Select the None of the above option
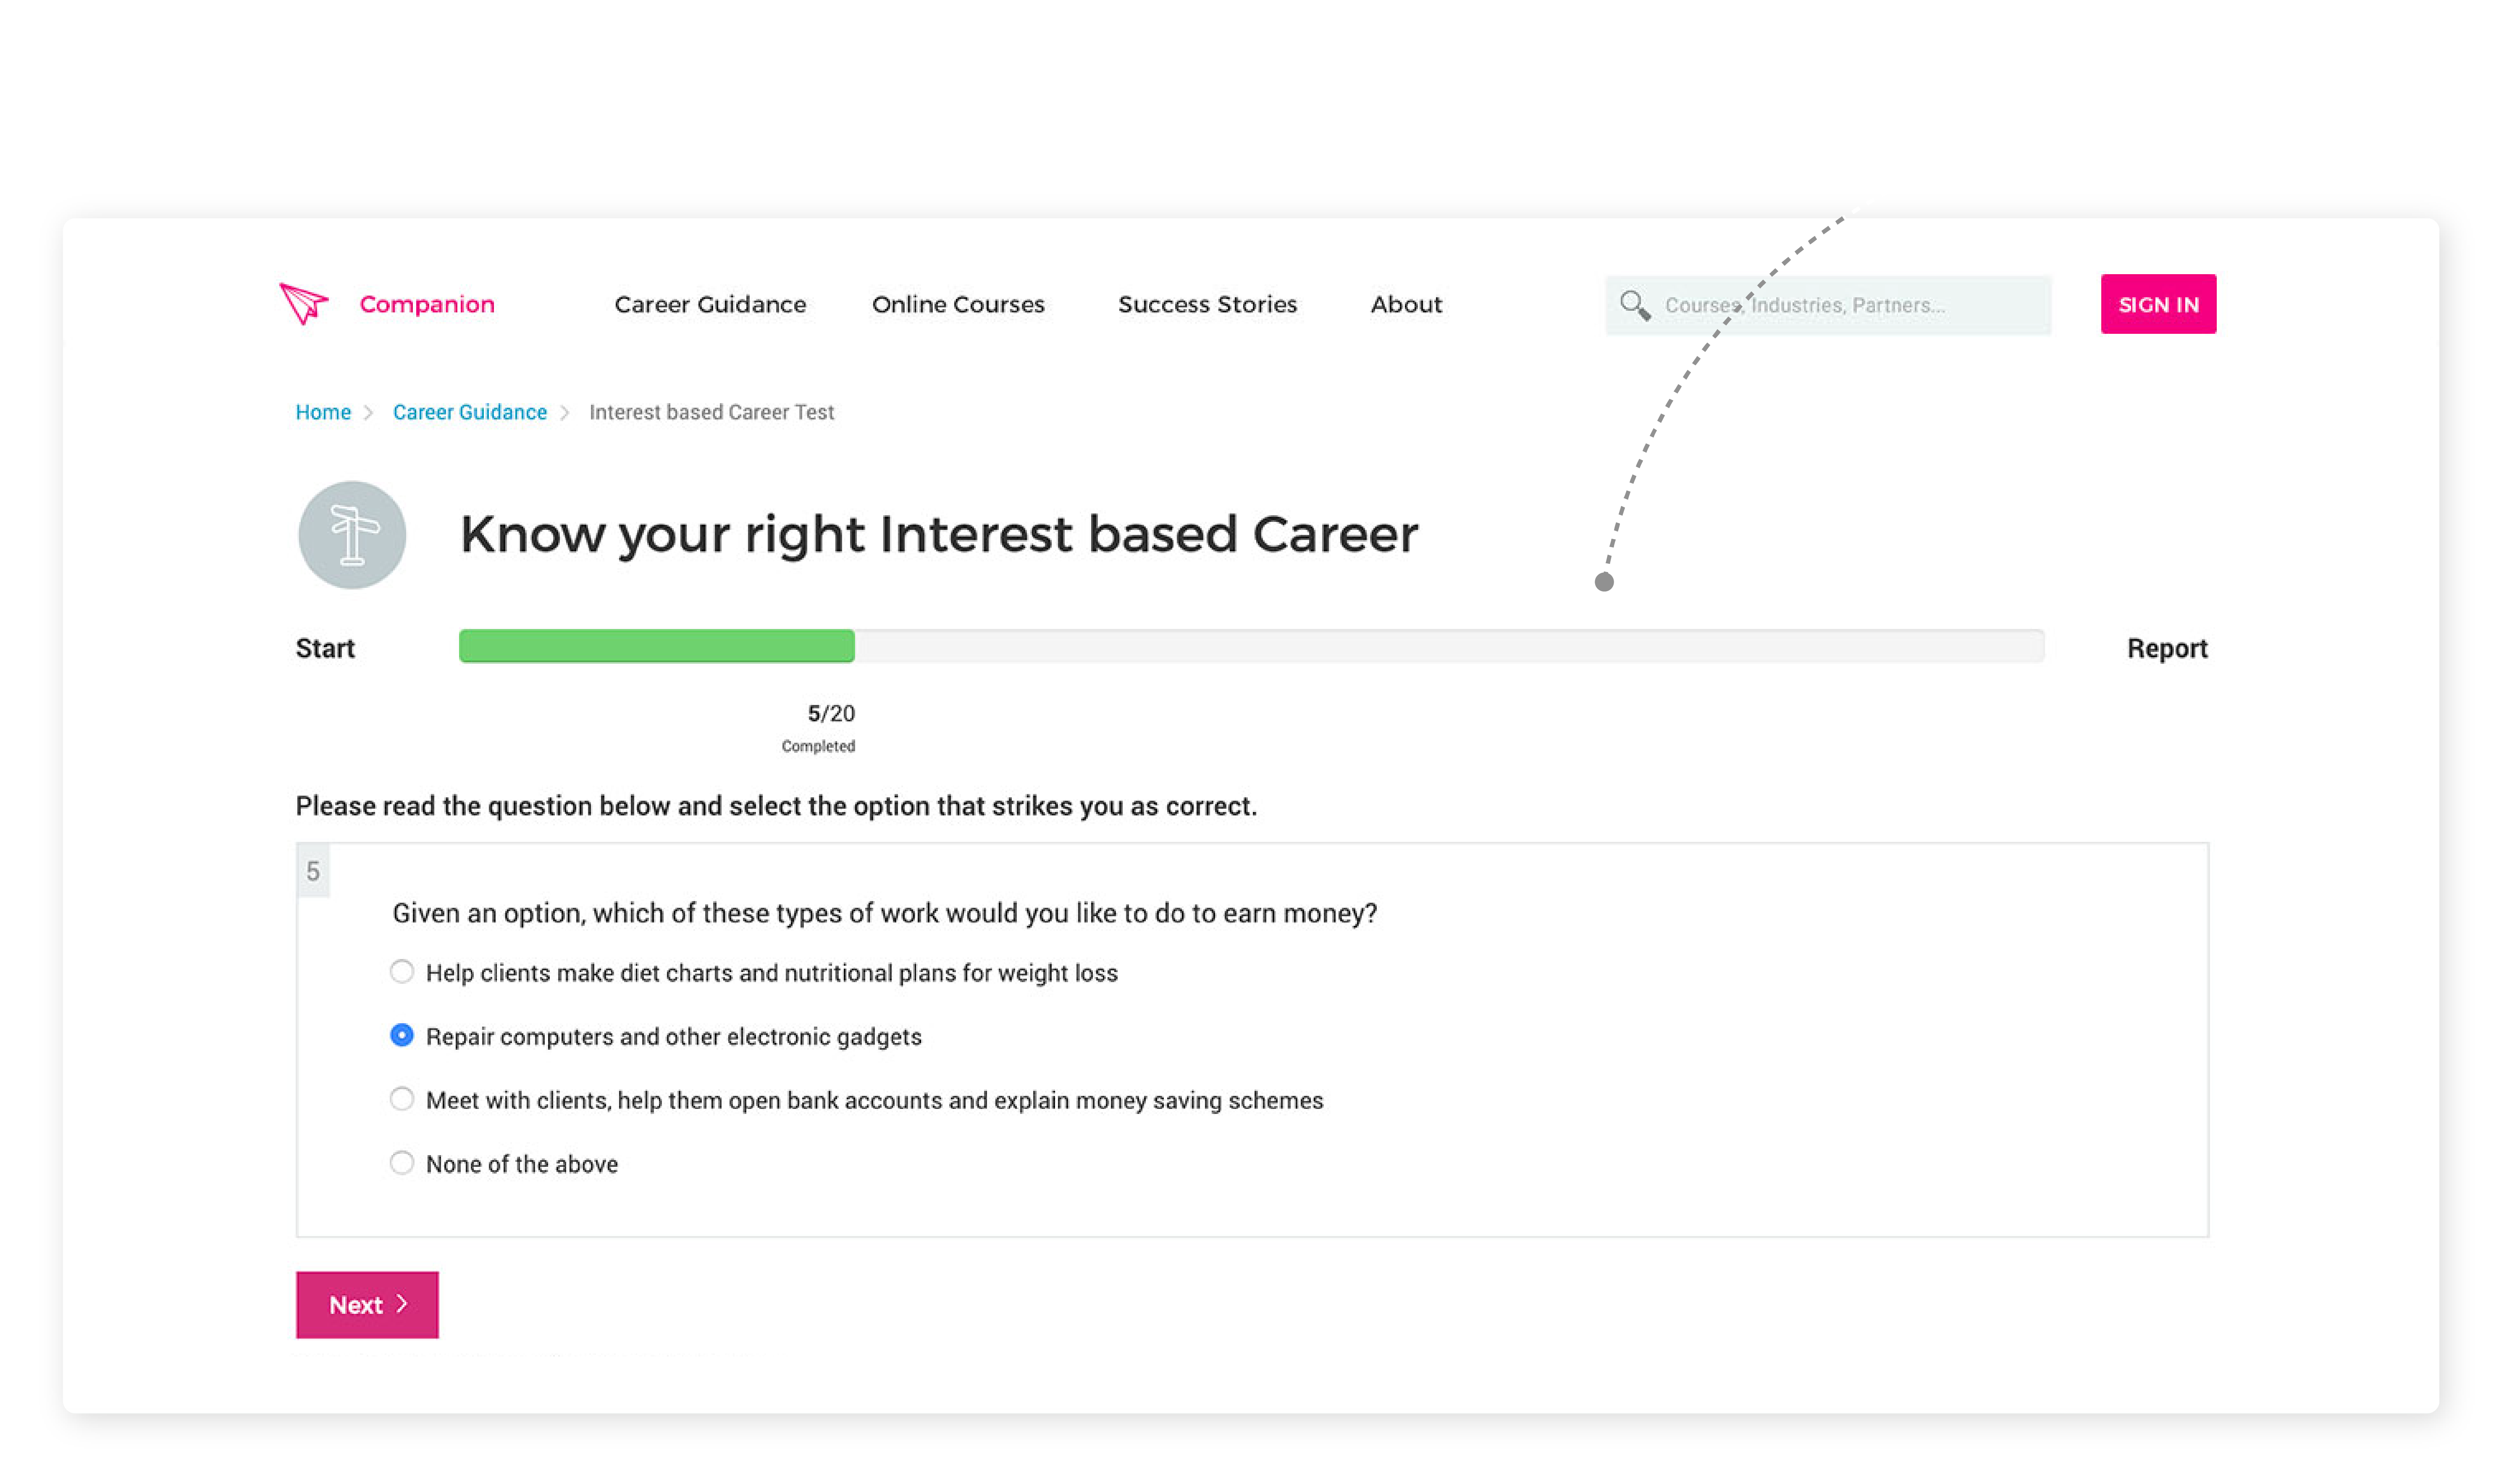Image resolution: width=2520 pixels, height=1470 pixels. 401,1162
